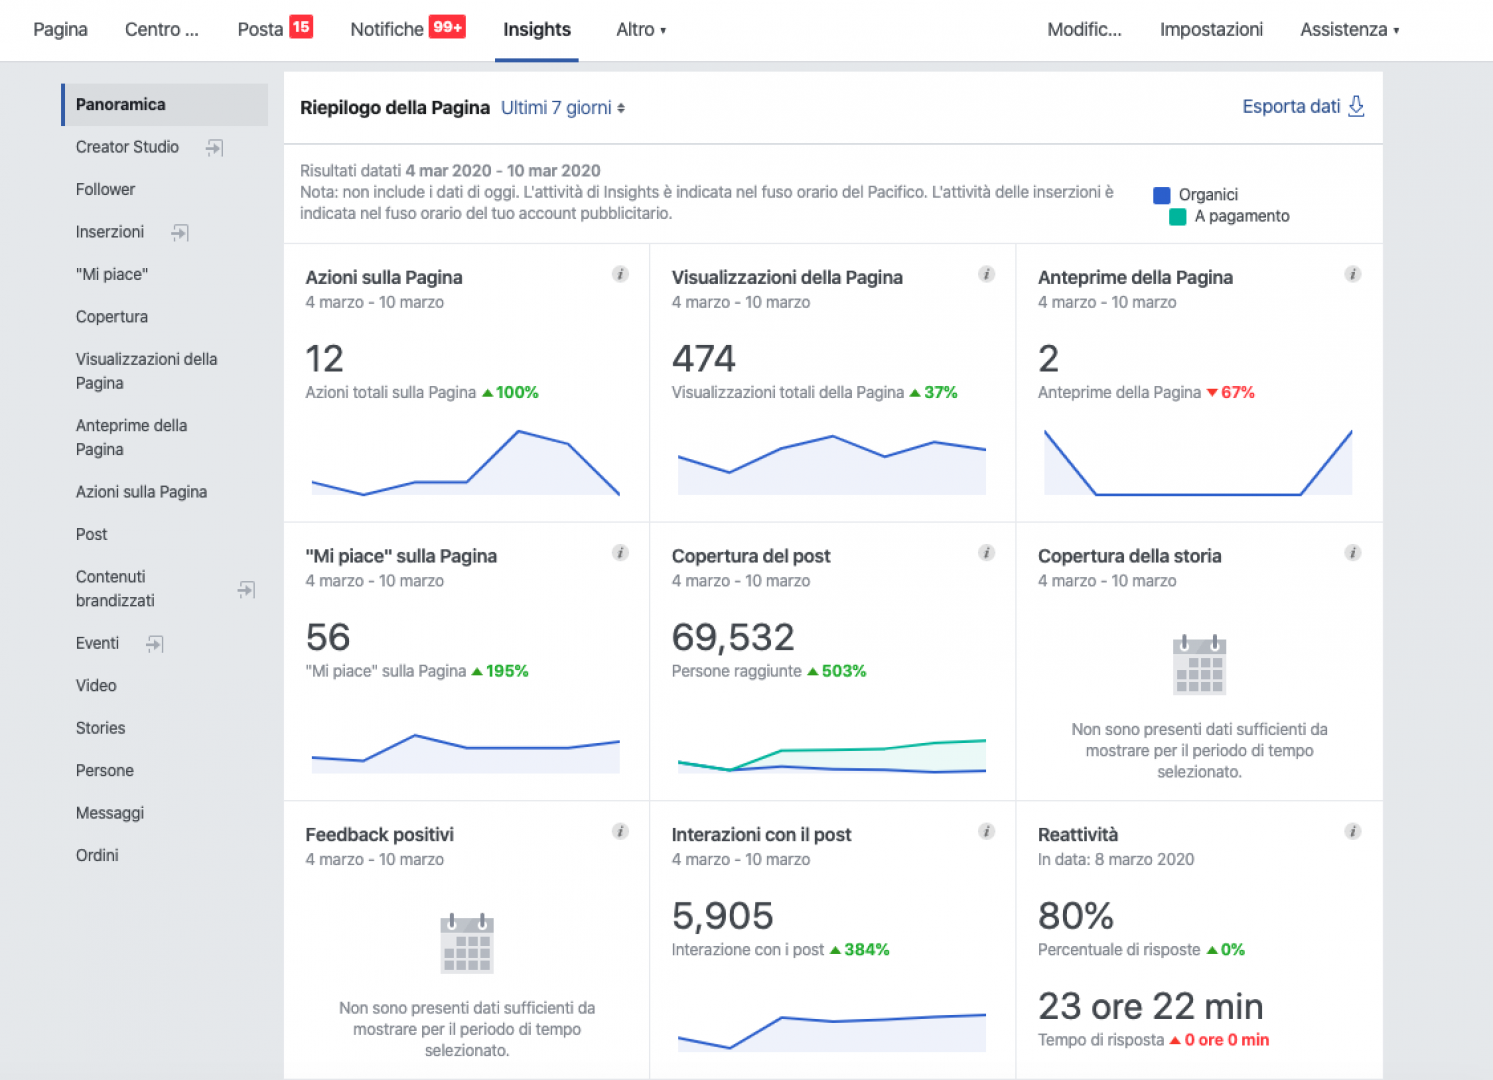This screenshot has height=1080, width=1493.
Task: Open Anteprime della Pagina in sidebar
Action: (131, 437)
